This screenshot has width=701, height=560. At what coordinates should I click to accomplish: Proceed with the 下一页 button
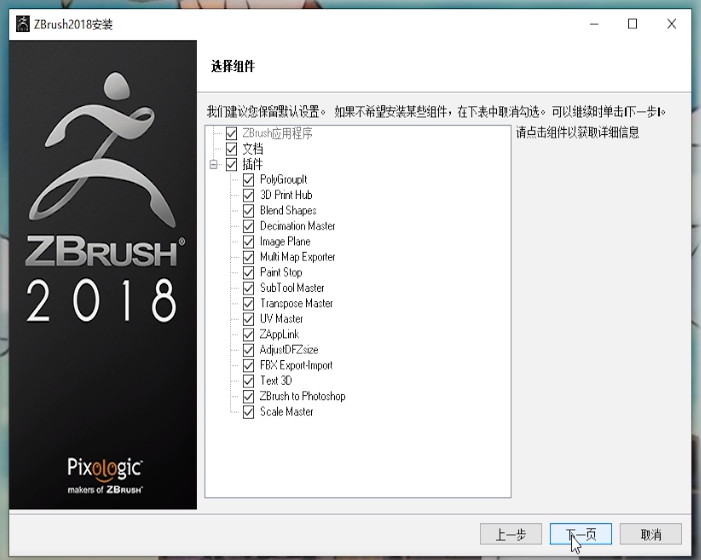click(581, 534)
